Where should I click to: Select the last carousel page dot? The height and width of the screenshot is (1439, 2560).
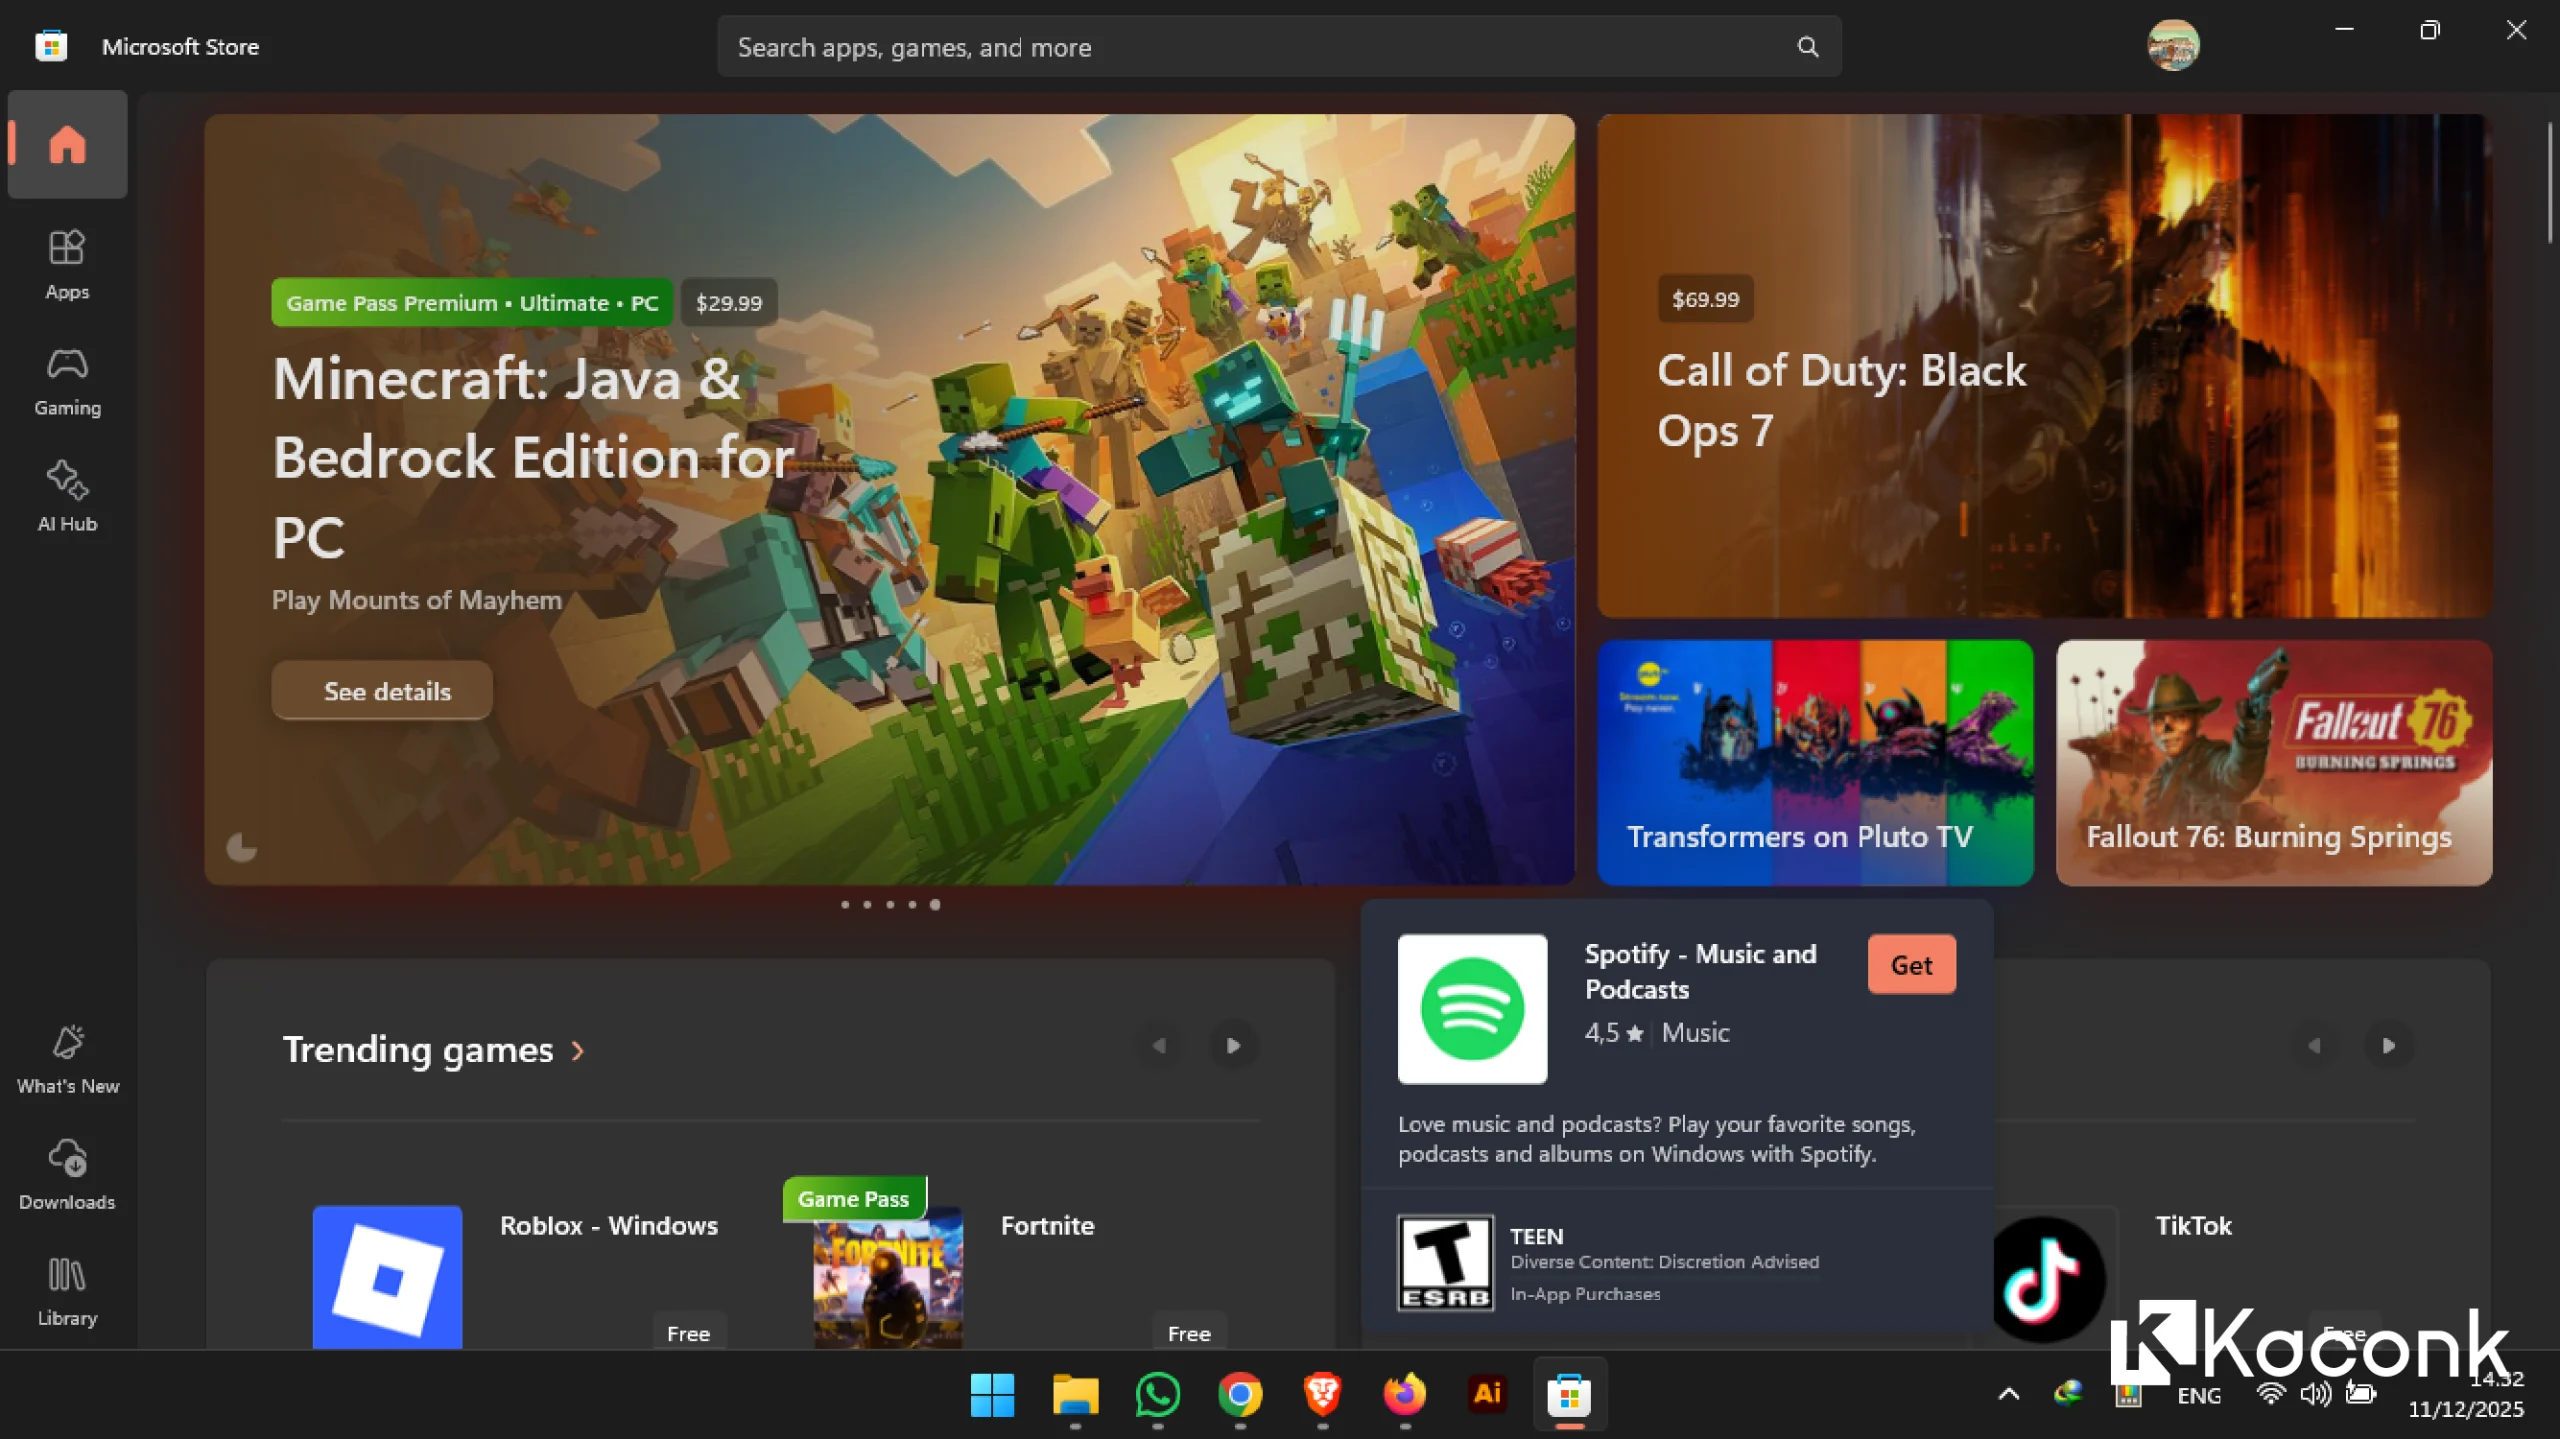point(935,905)
